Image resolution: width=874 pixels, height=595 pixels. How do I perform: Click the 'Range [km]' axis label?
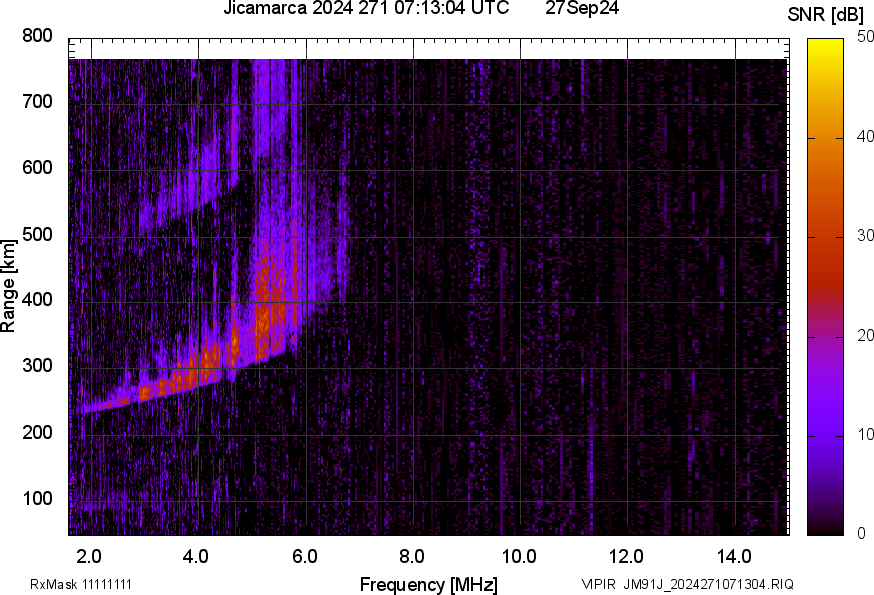tap(8, 286)
